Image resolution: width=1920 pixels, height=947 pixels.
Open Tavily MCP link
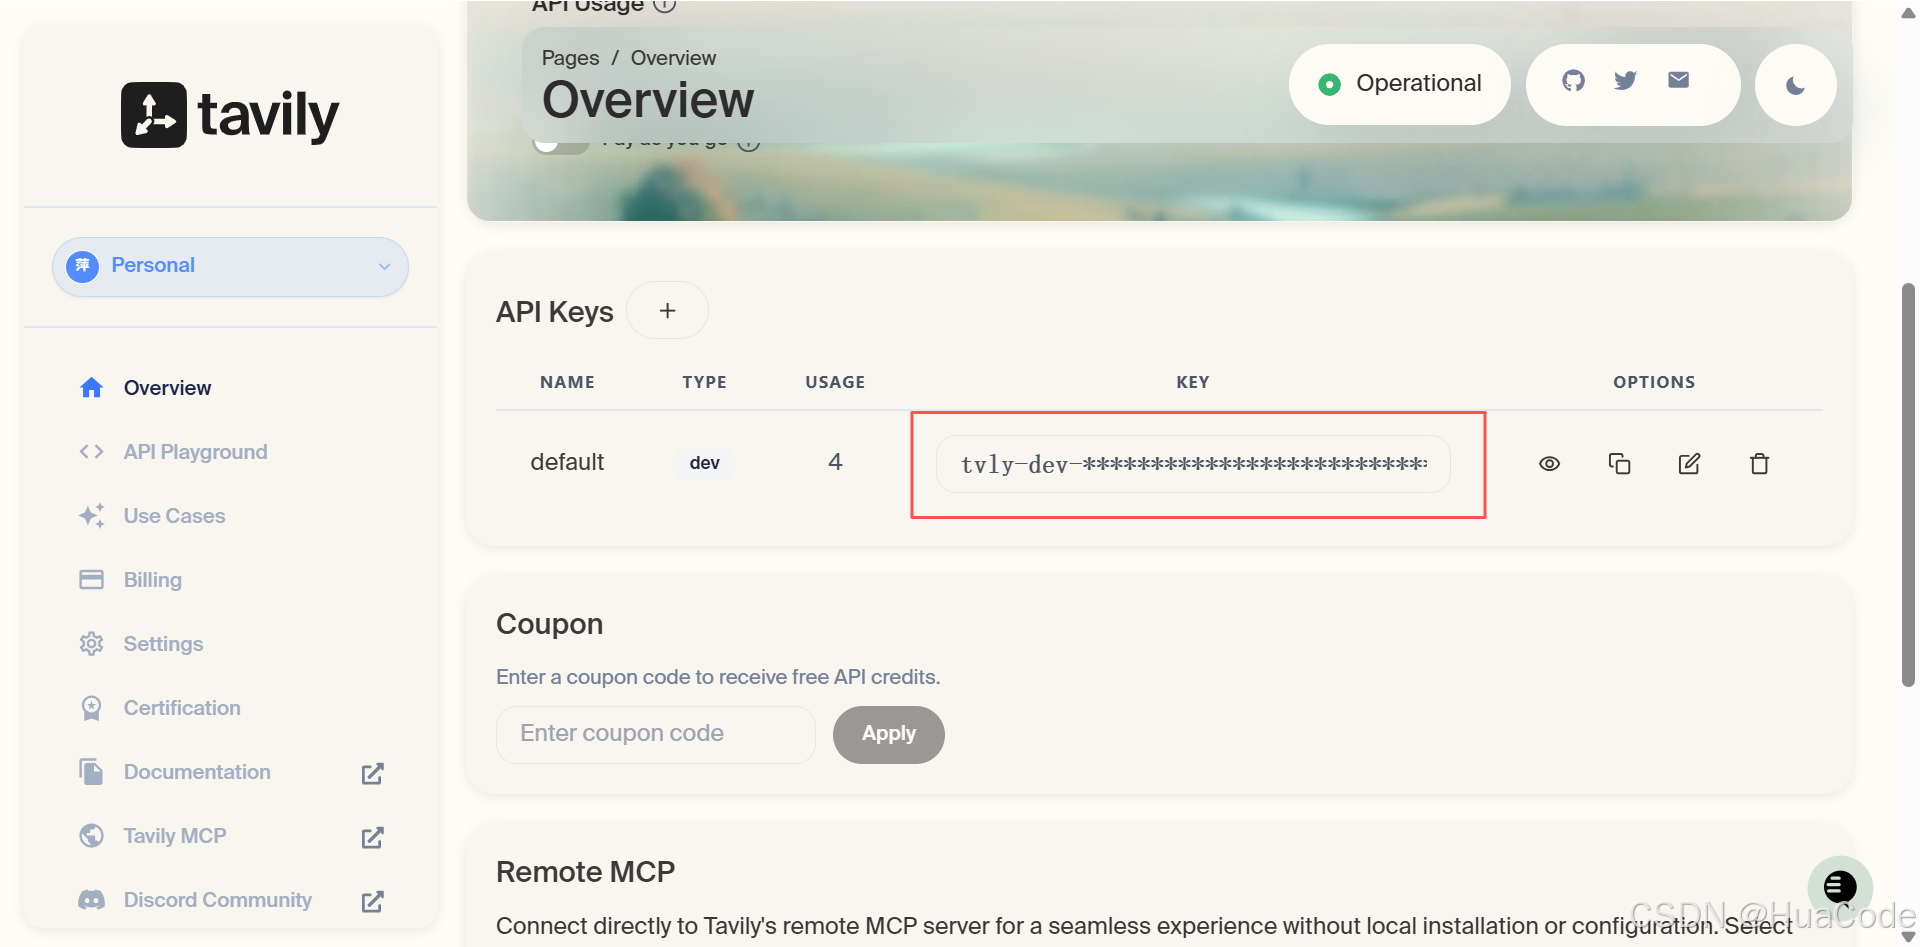coord(175,836)
